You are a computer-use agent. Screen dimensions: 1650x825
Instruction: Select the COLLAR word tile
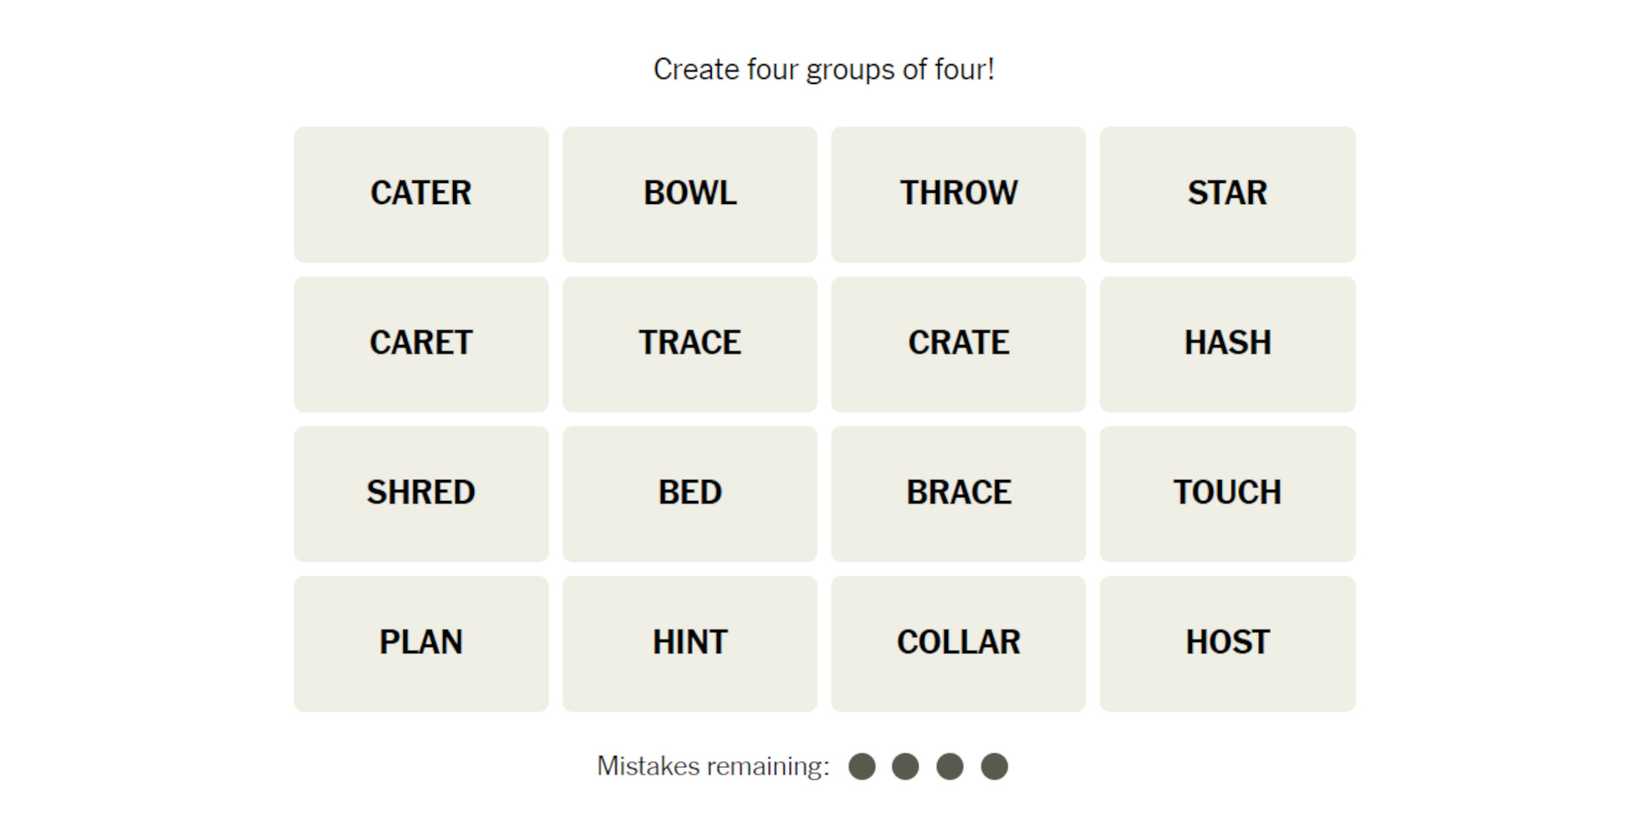[x=958, y=643]
